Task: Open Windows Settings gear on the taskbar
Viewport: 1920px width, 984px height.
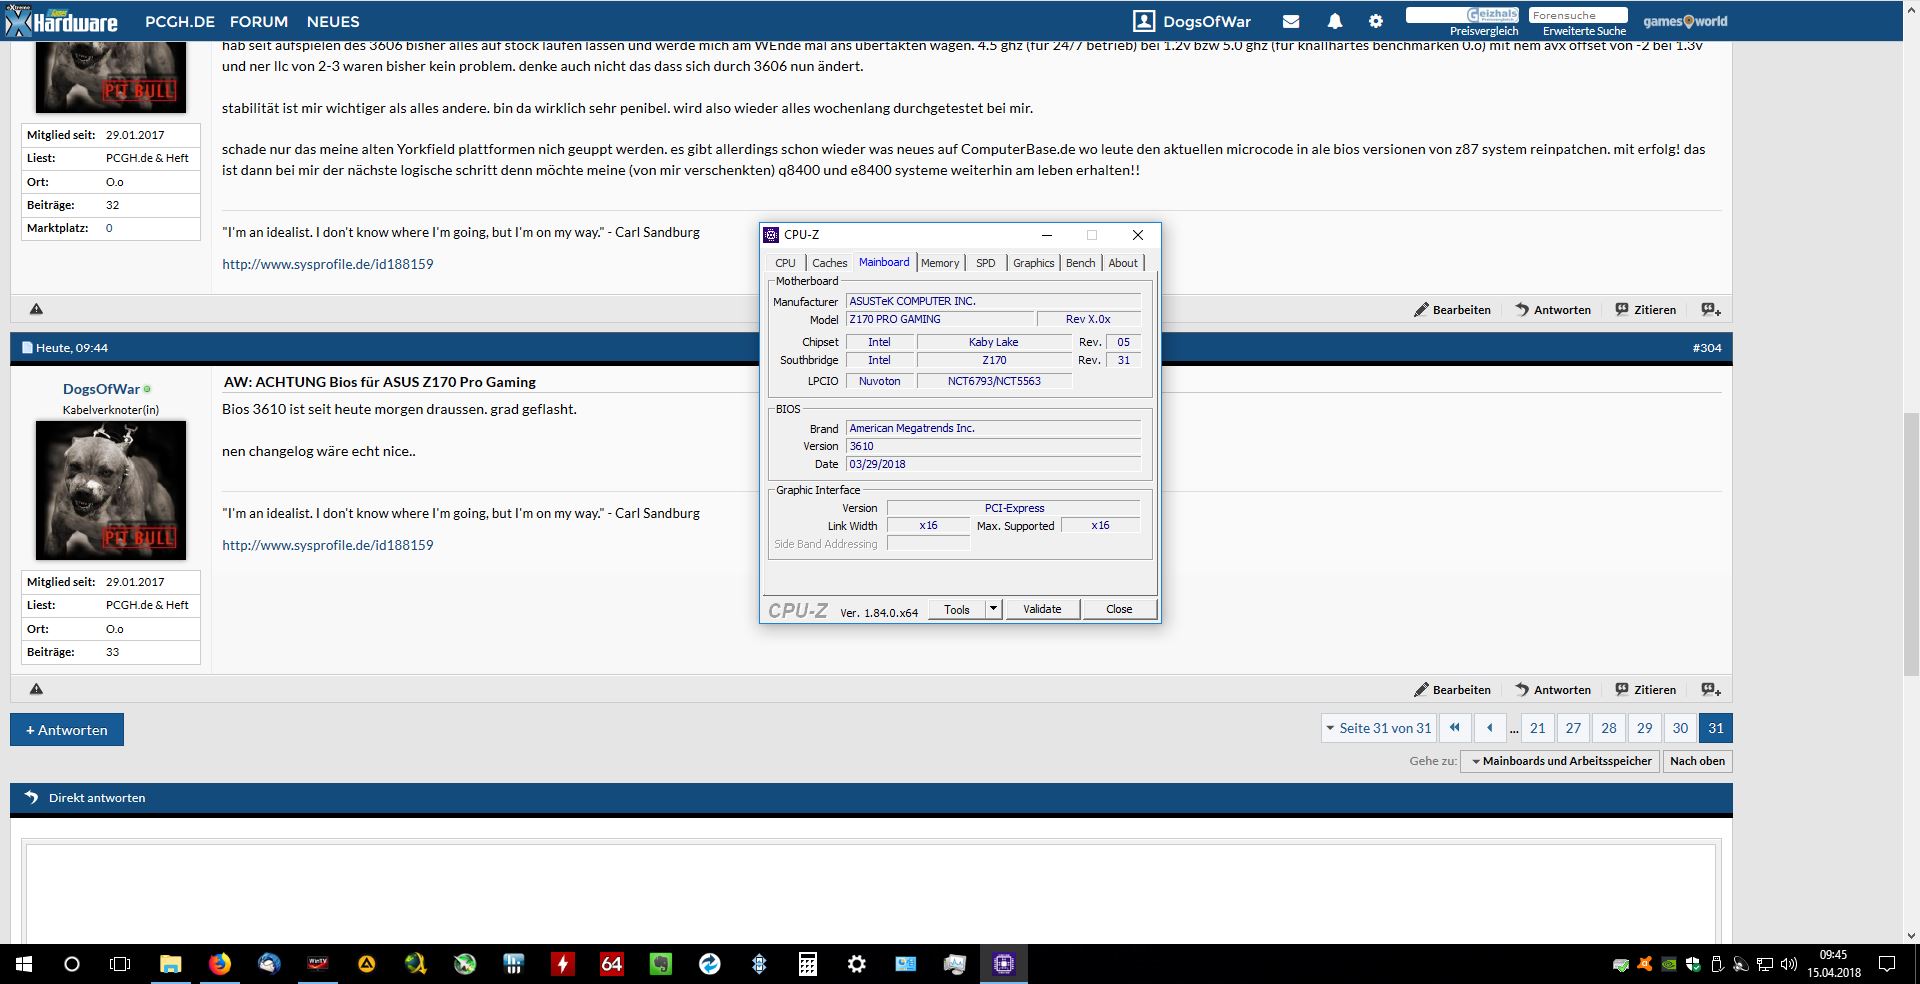Action: [857, 964]
